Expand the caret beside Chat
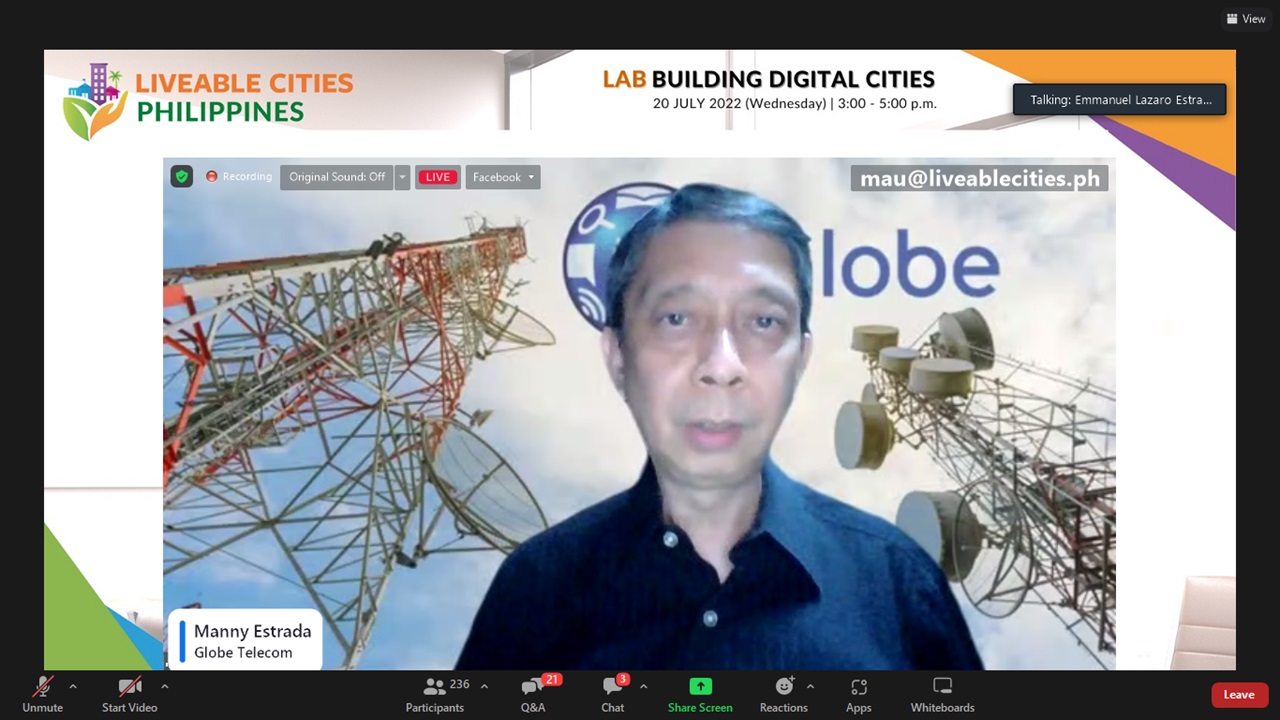The height and width of the screenshot is (720, 1280). (643, 687)
